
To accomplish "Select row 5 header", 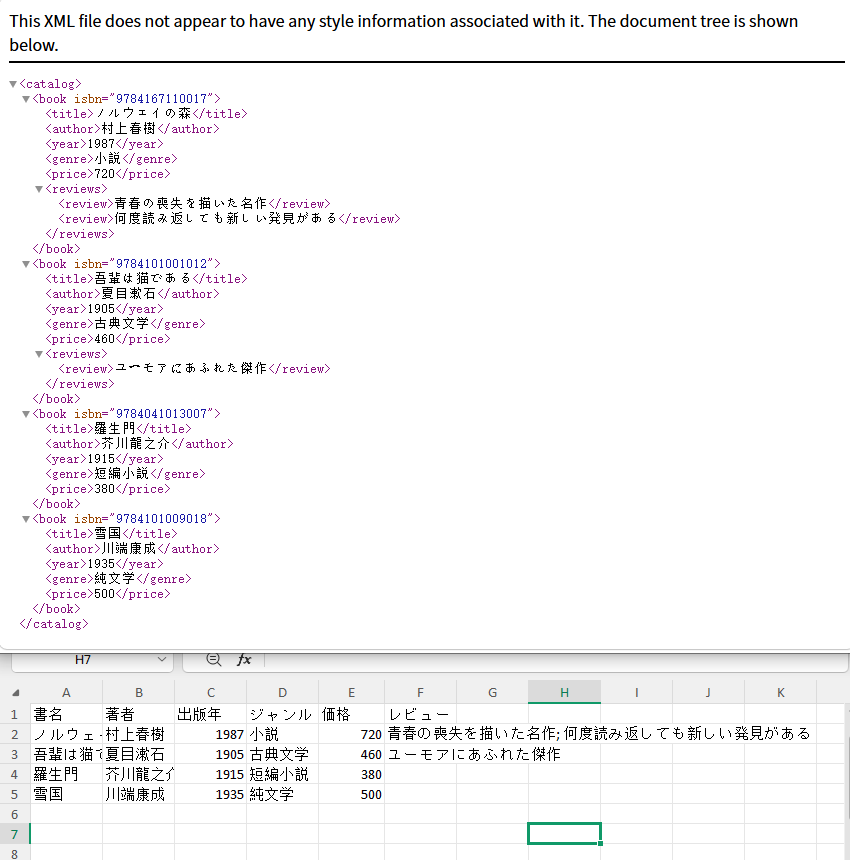I will pos(15,794).
